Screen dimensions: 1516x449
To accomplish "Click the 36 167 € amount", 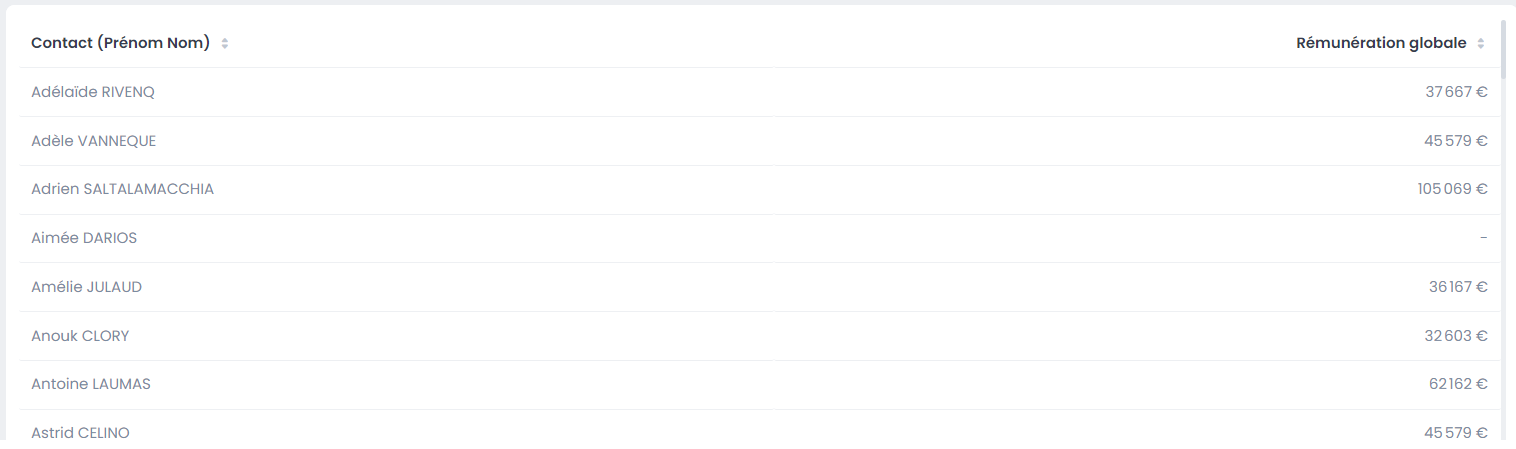I will 1458,287.
